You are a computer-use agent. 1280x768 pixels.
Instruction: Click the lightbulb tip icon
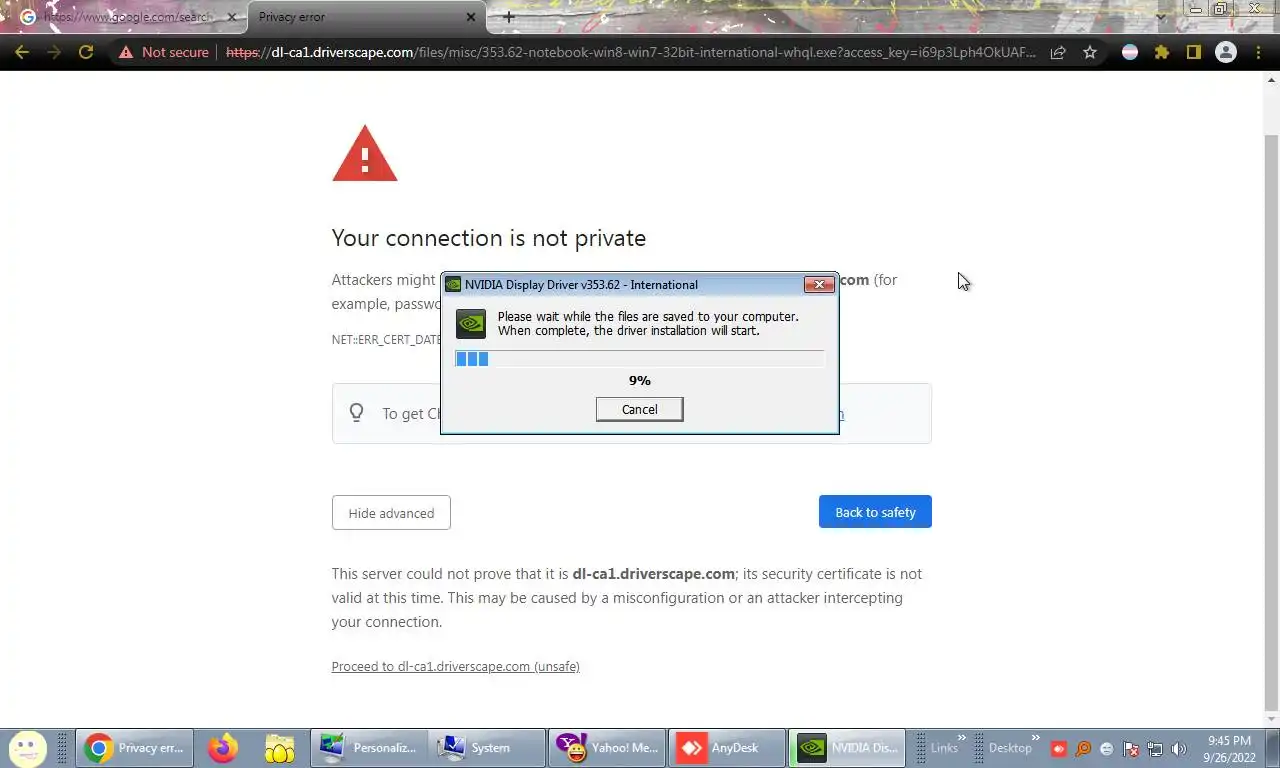tap(356, 413)
